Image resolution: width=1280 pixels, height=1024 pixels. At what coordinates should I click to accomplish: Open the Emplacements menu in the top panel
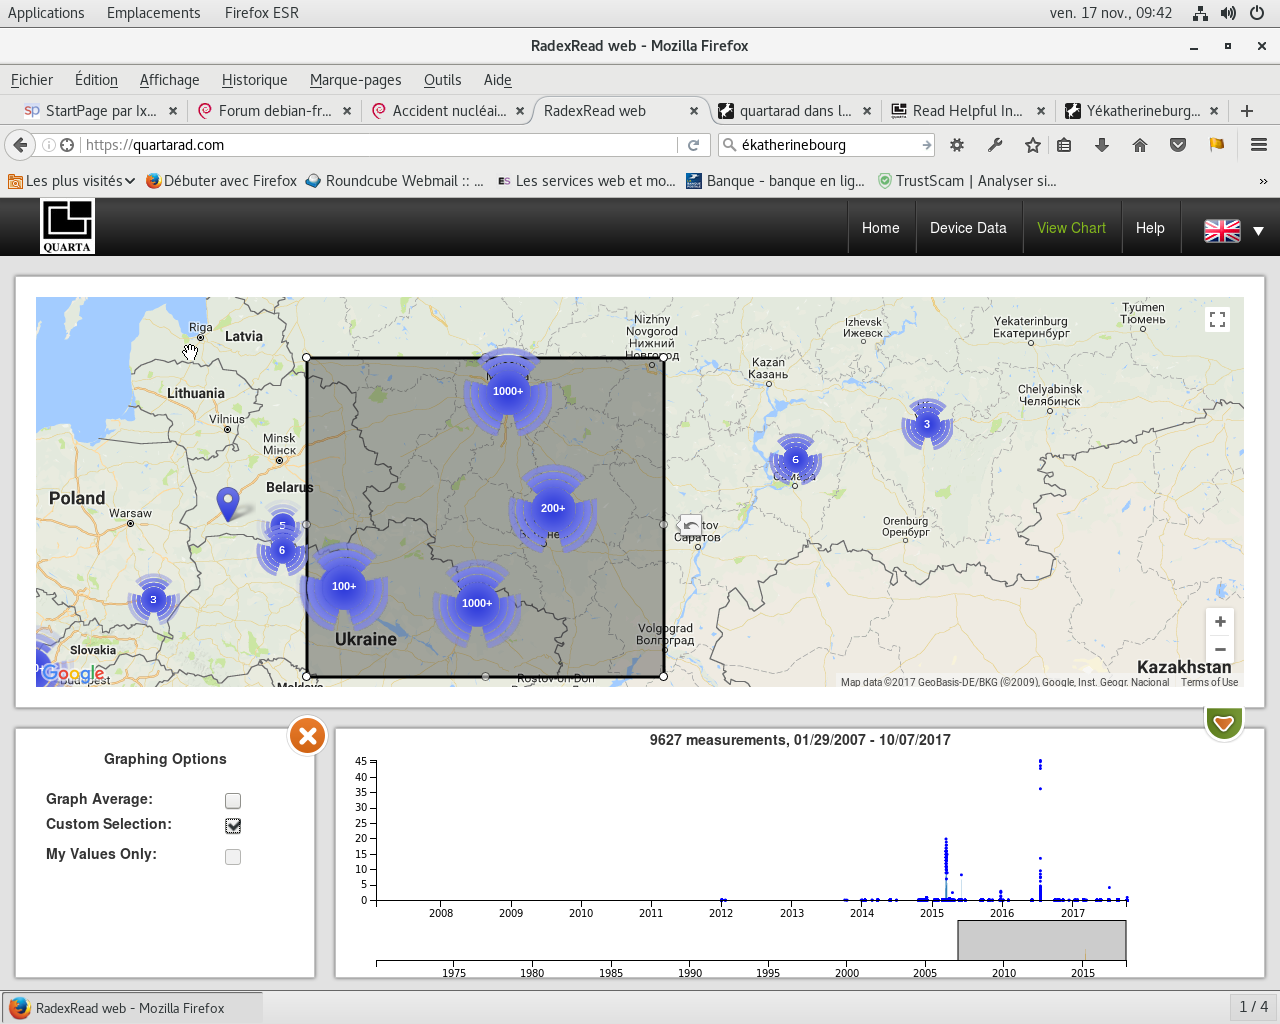click(x=153, y=13)
